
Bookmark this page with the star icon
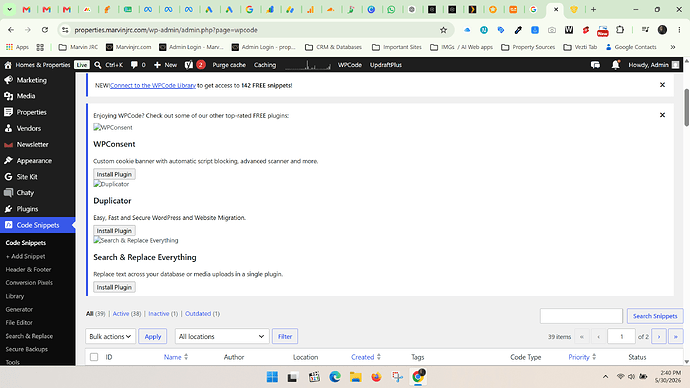click(x=443, y=30)
